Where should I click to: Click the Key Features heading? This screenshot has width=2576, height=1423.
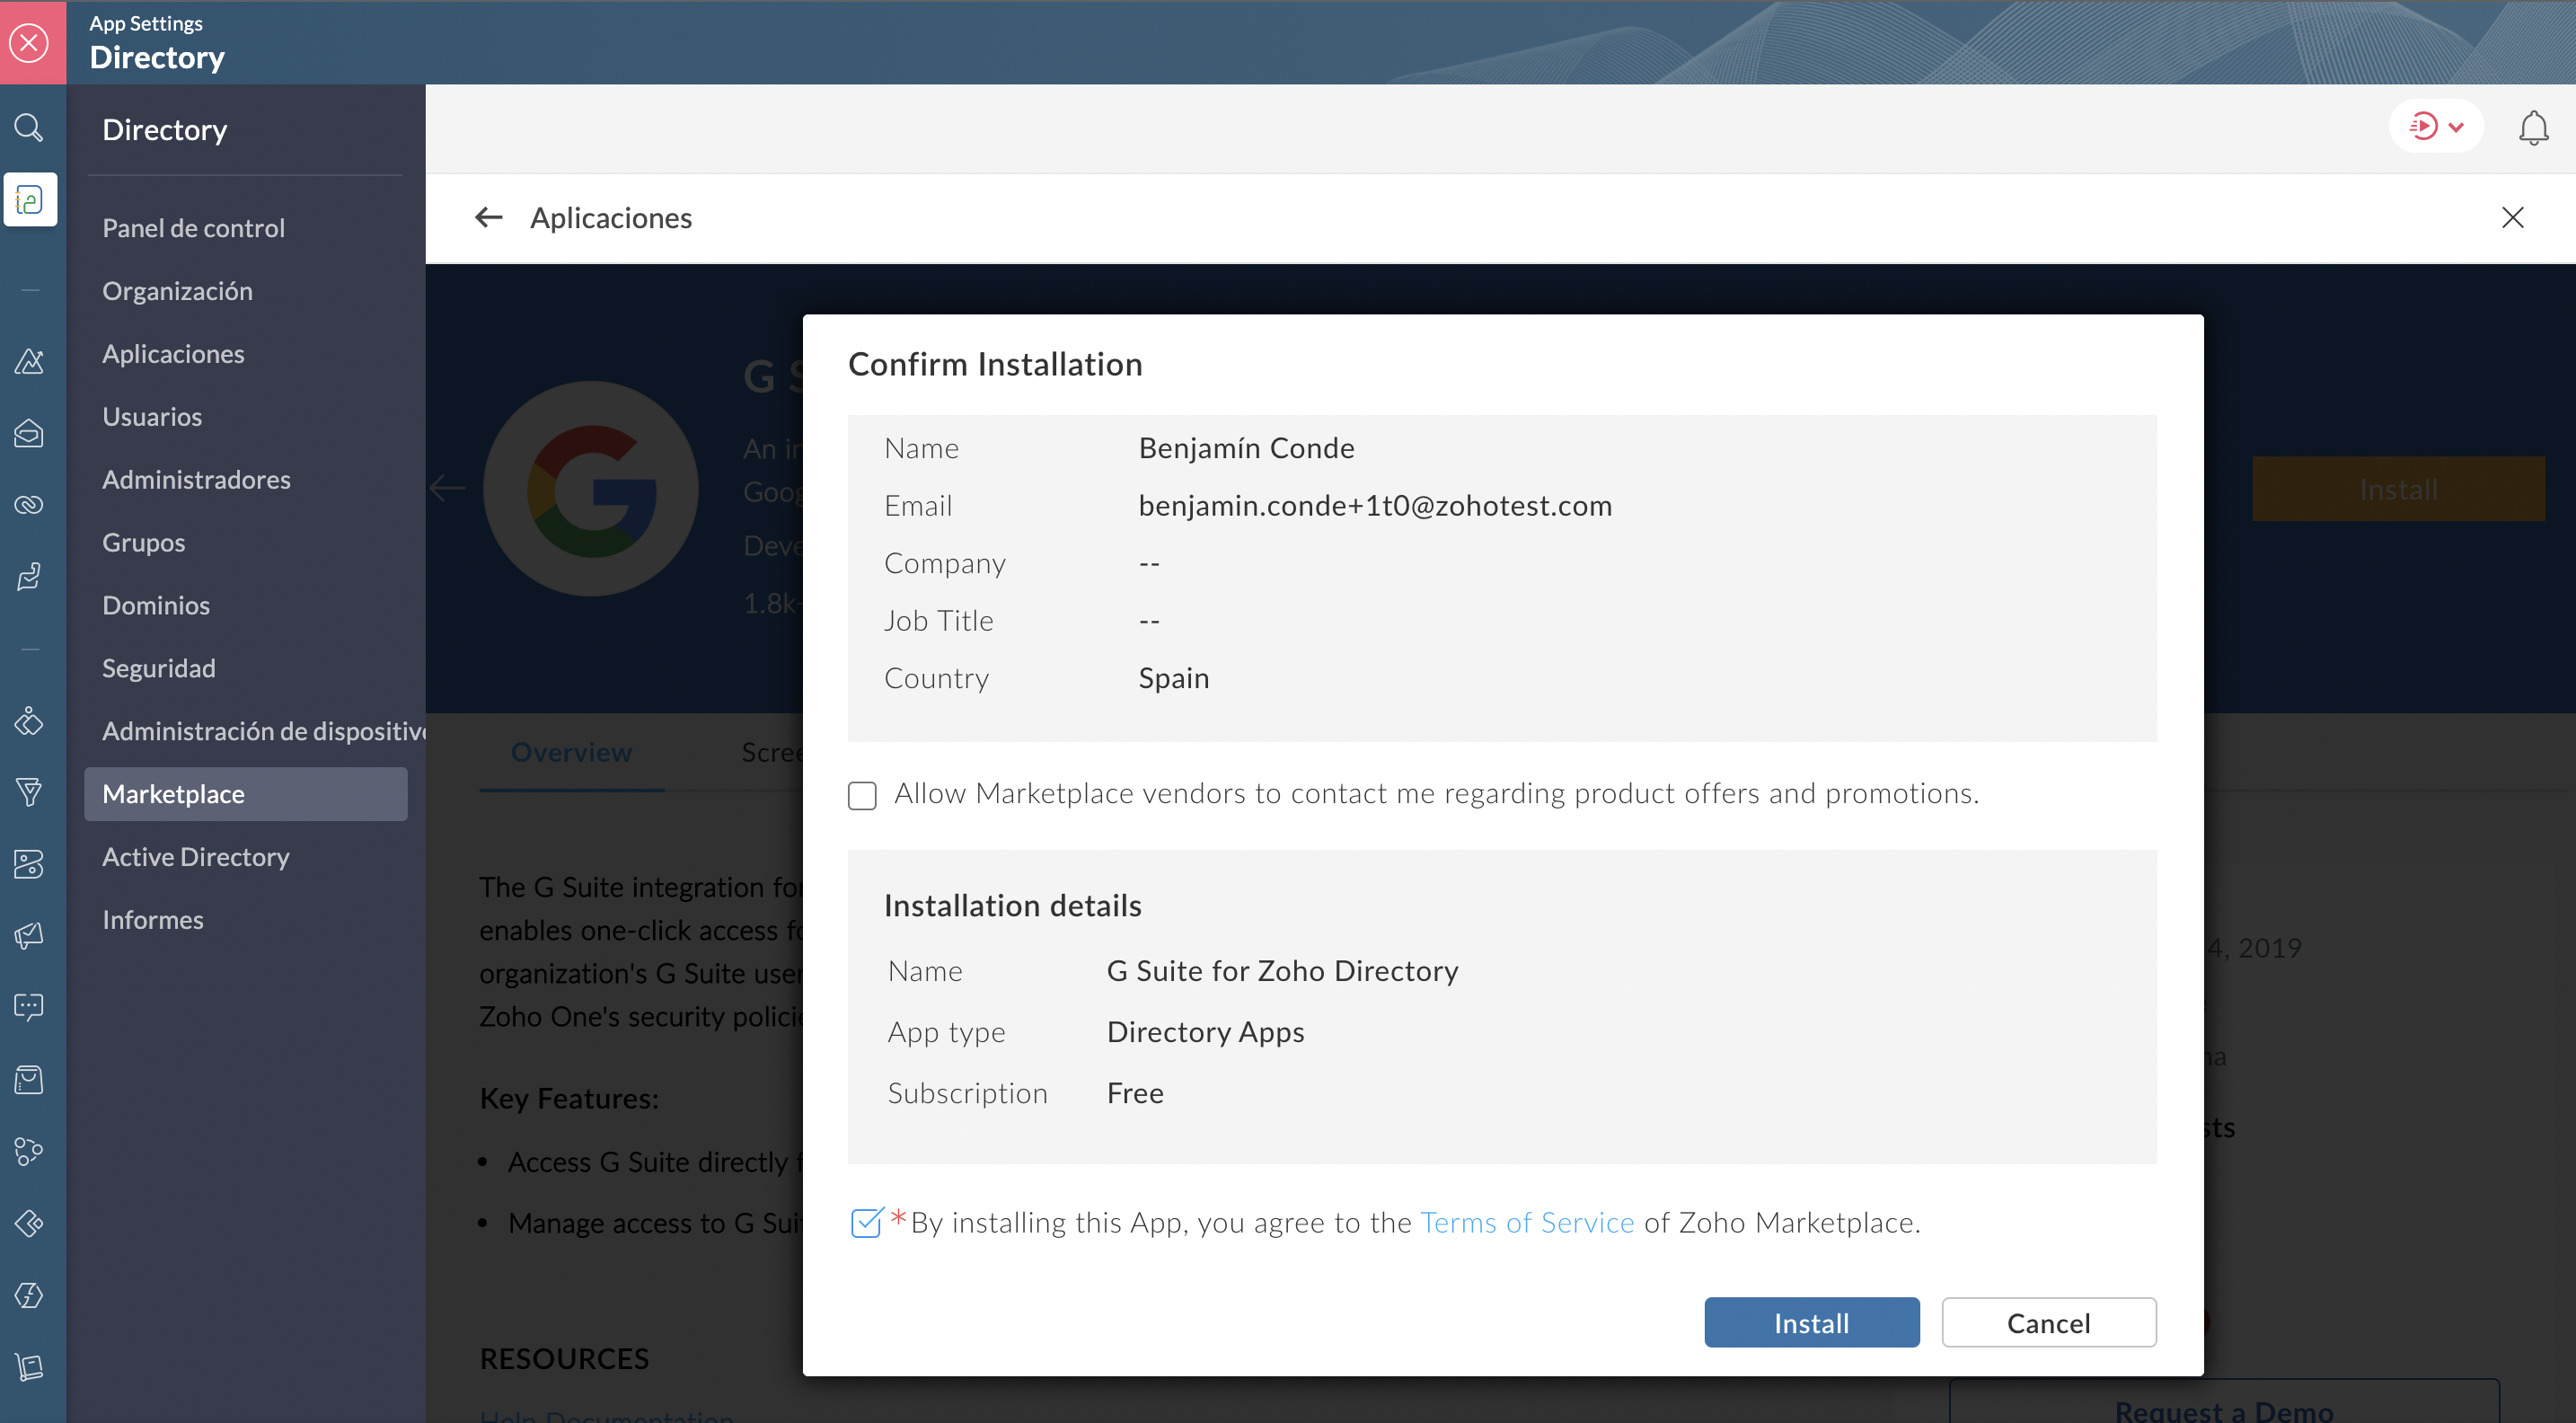point(569,1098)
